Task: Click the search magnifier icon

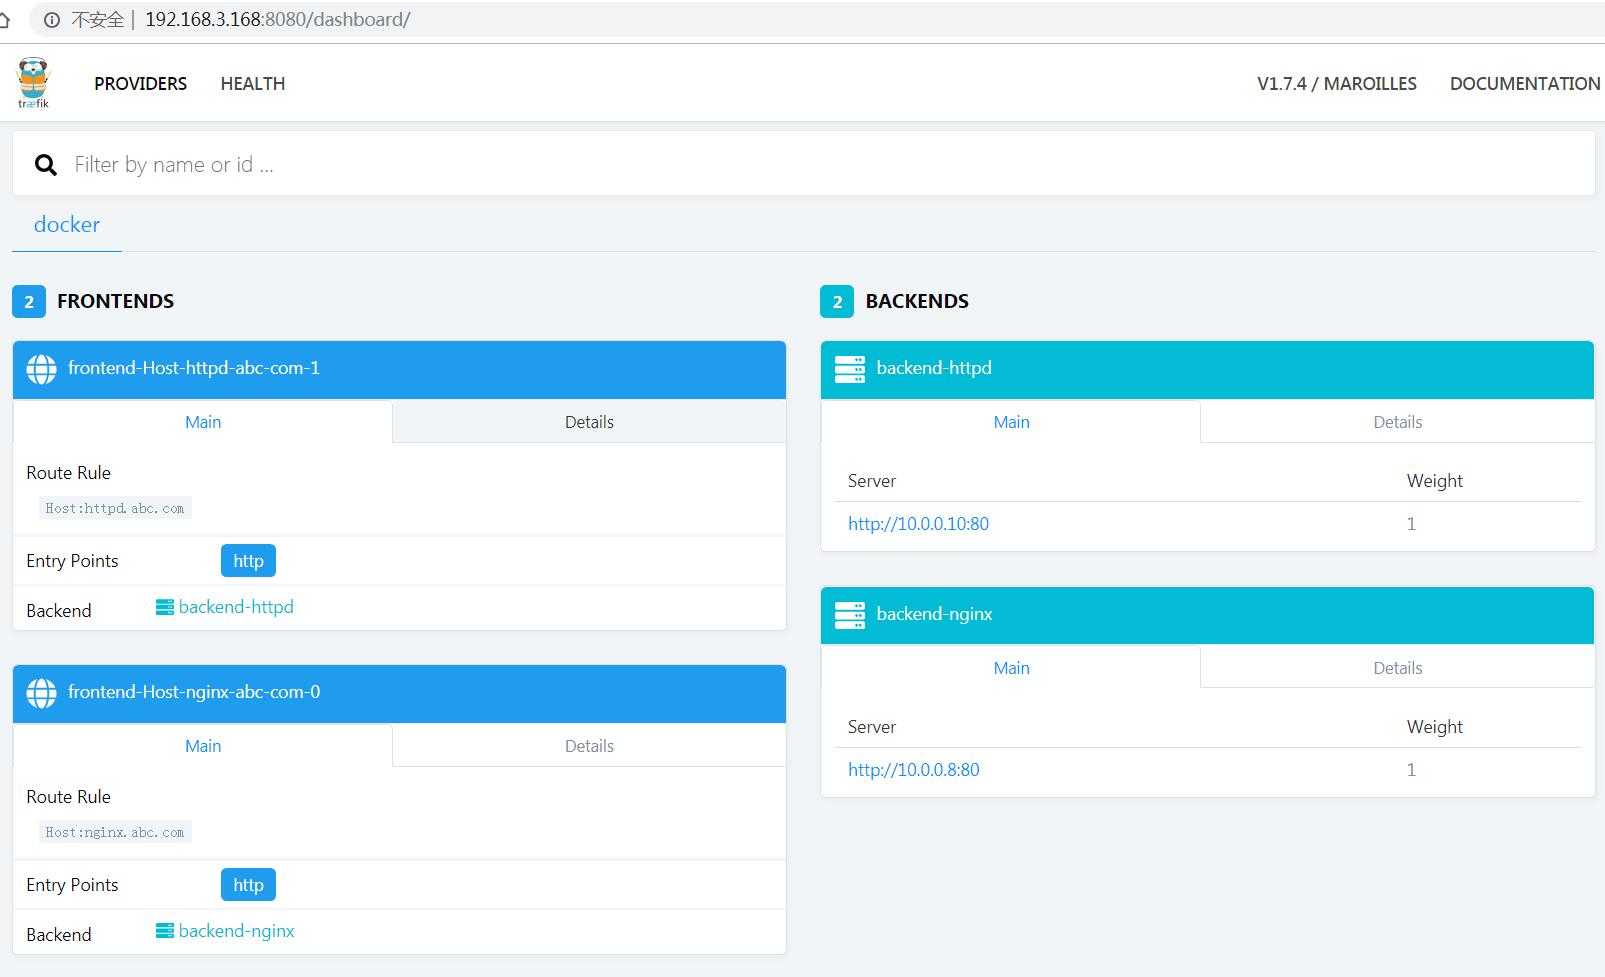Action: pos(46,165)
